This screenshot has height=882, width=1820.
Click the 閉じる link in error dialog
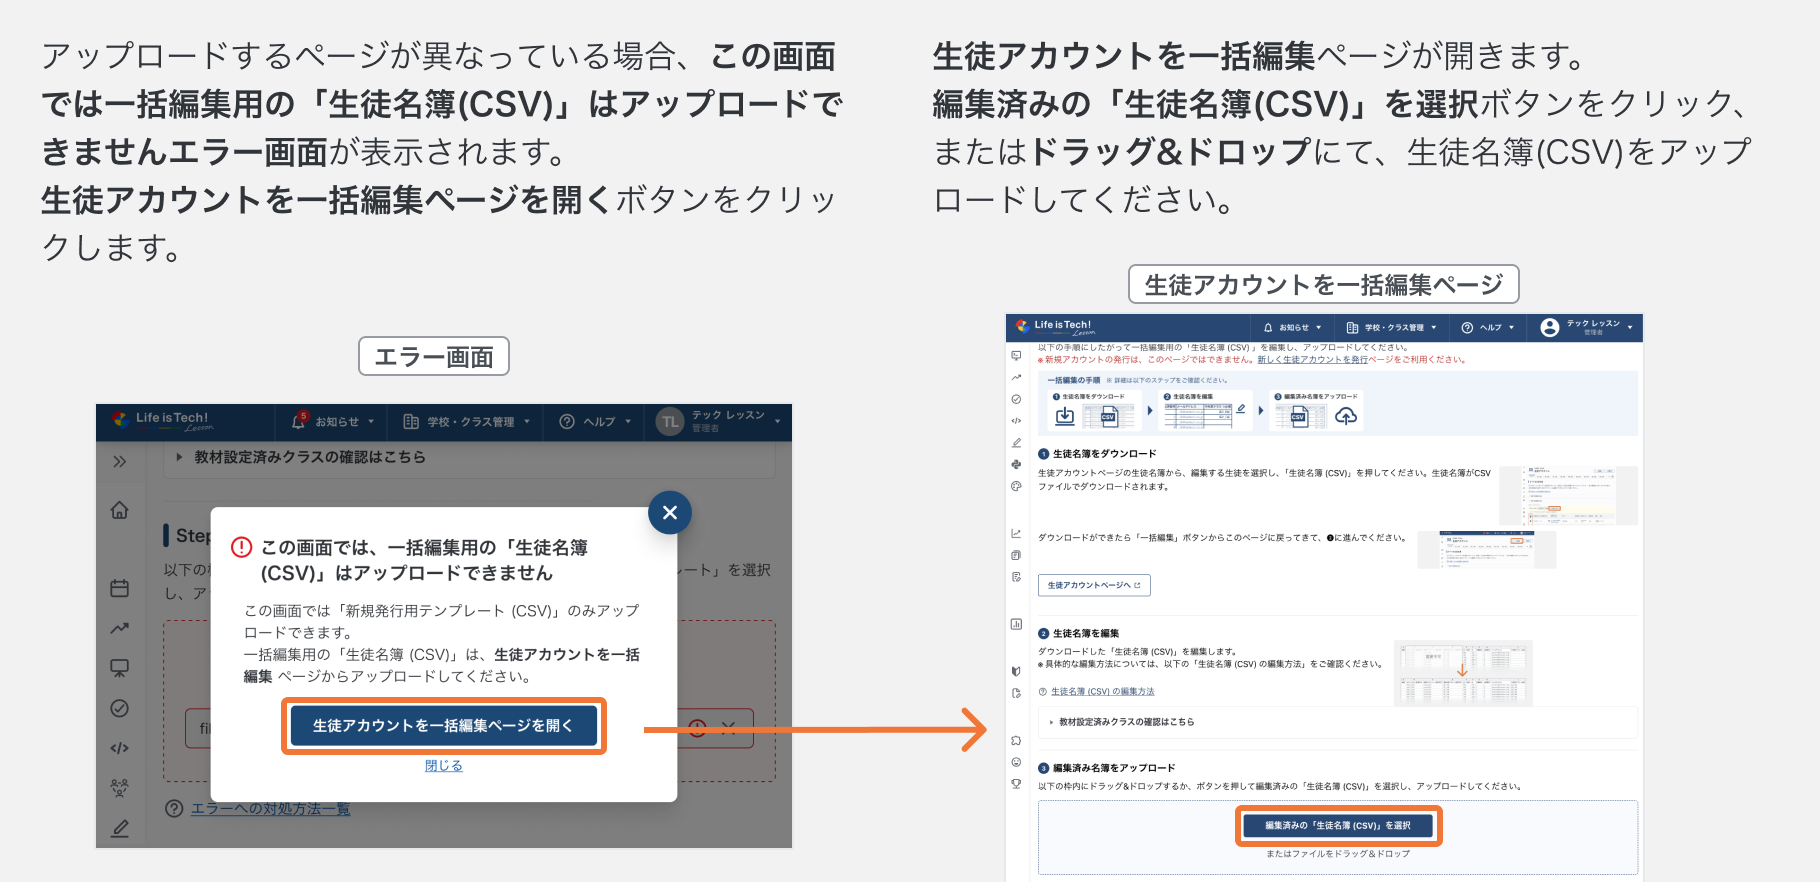click(x=443, y=766)
